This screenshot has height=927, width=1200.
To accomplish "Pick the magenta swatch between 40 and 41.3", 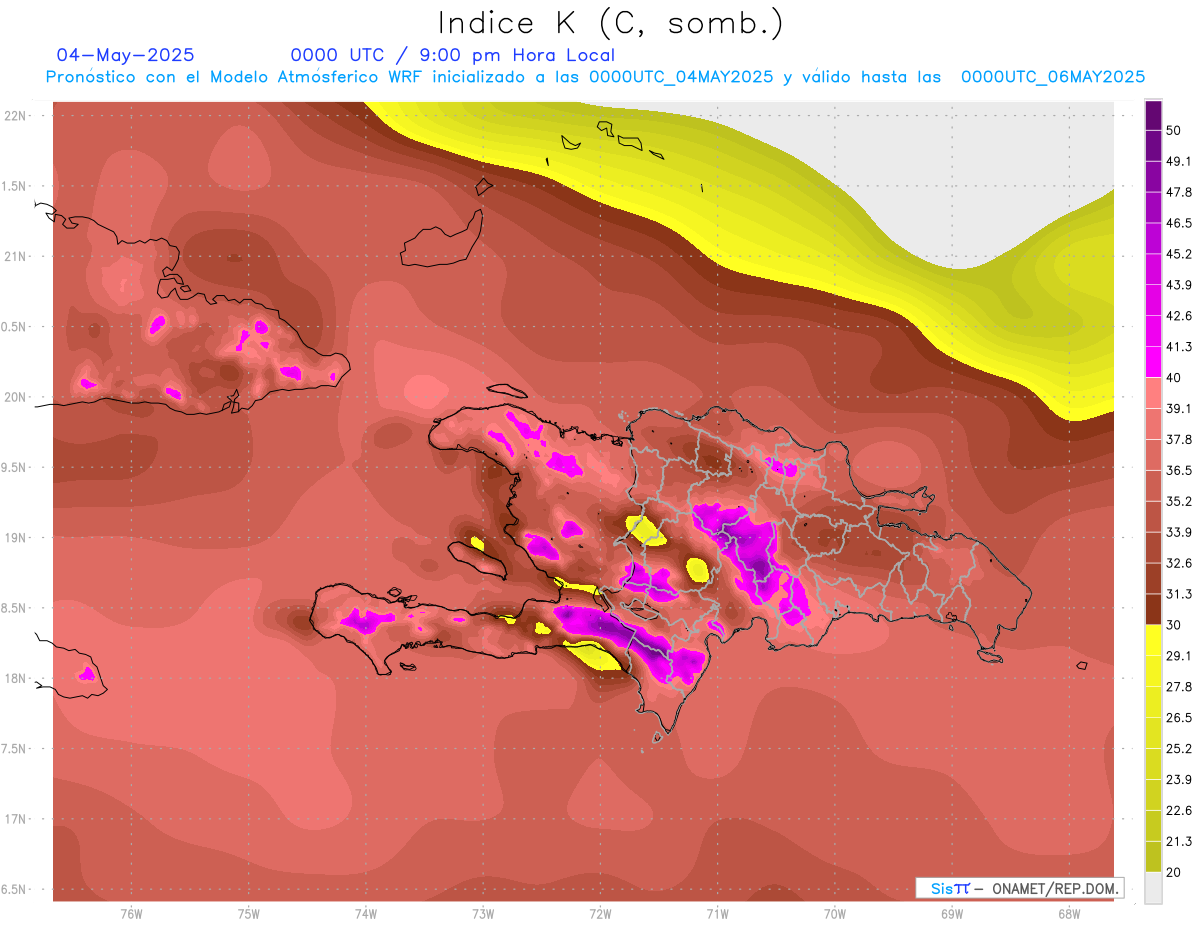I will (x=1154, y=362).
